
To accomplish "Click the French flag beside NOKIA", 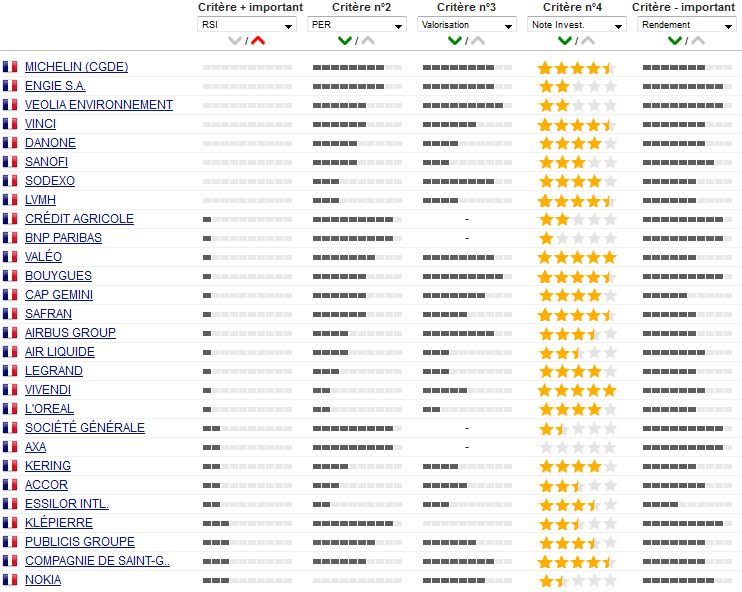I will point(10,579).
